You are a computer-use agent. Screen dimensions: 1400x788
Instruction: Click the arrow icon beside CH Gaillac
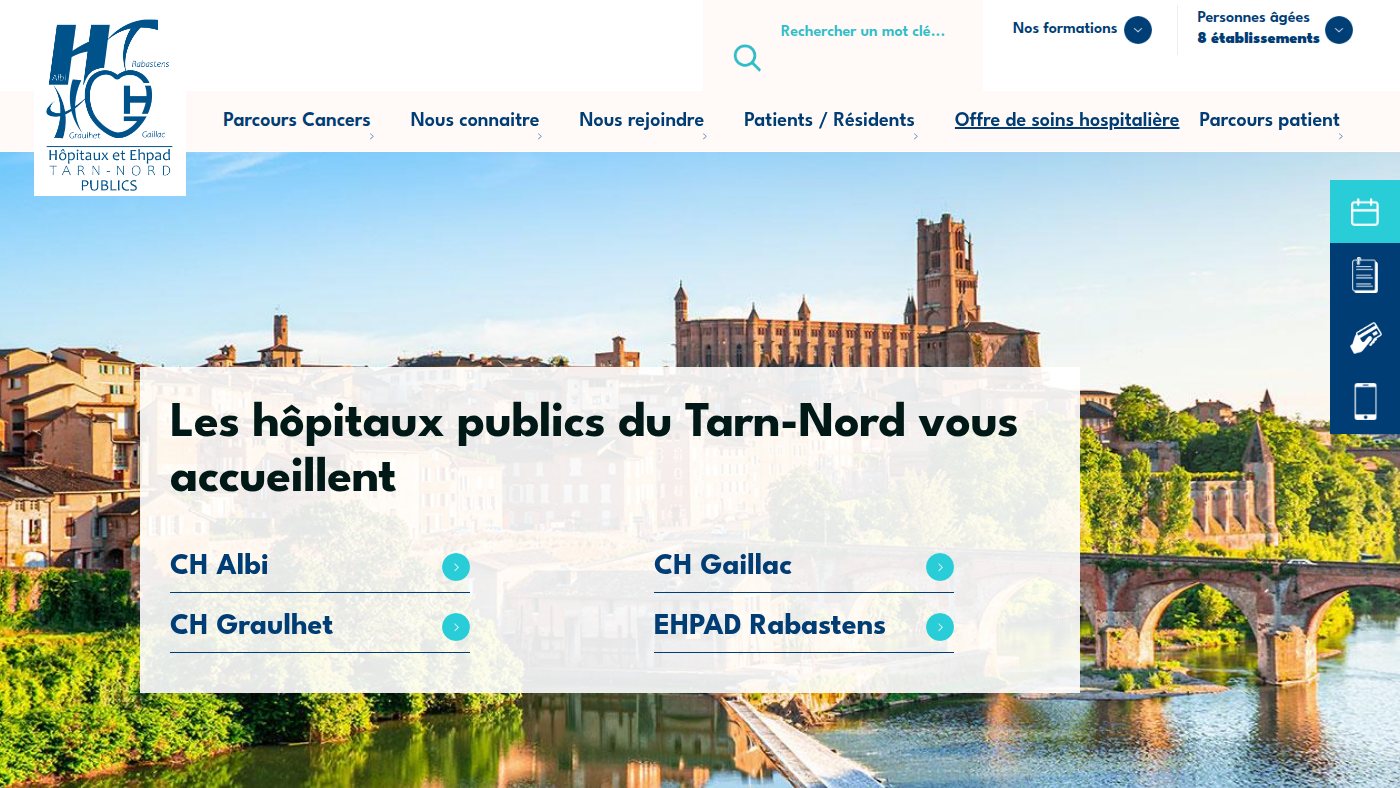(x=940, y=567)
